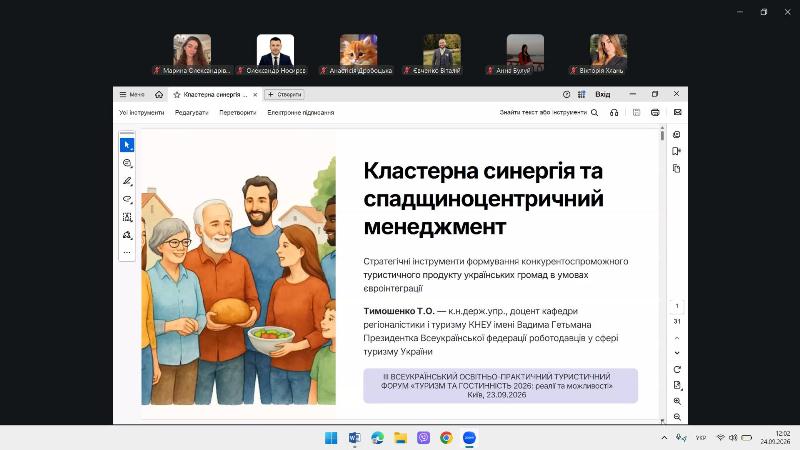Open Електронне підписання tab

pos(301,113)
